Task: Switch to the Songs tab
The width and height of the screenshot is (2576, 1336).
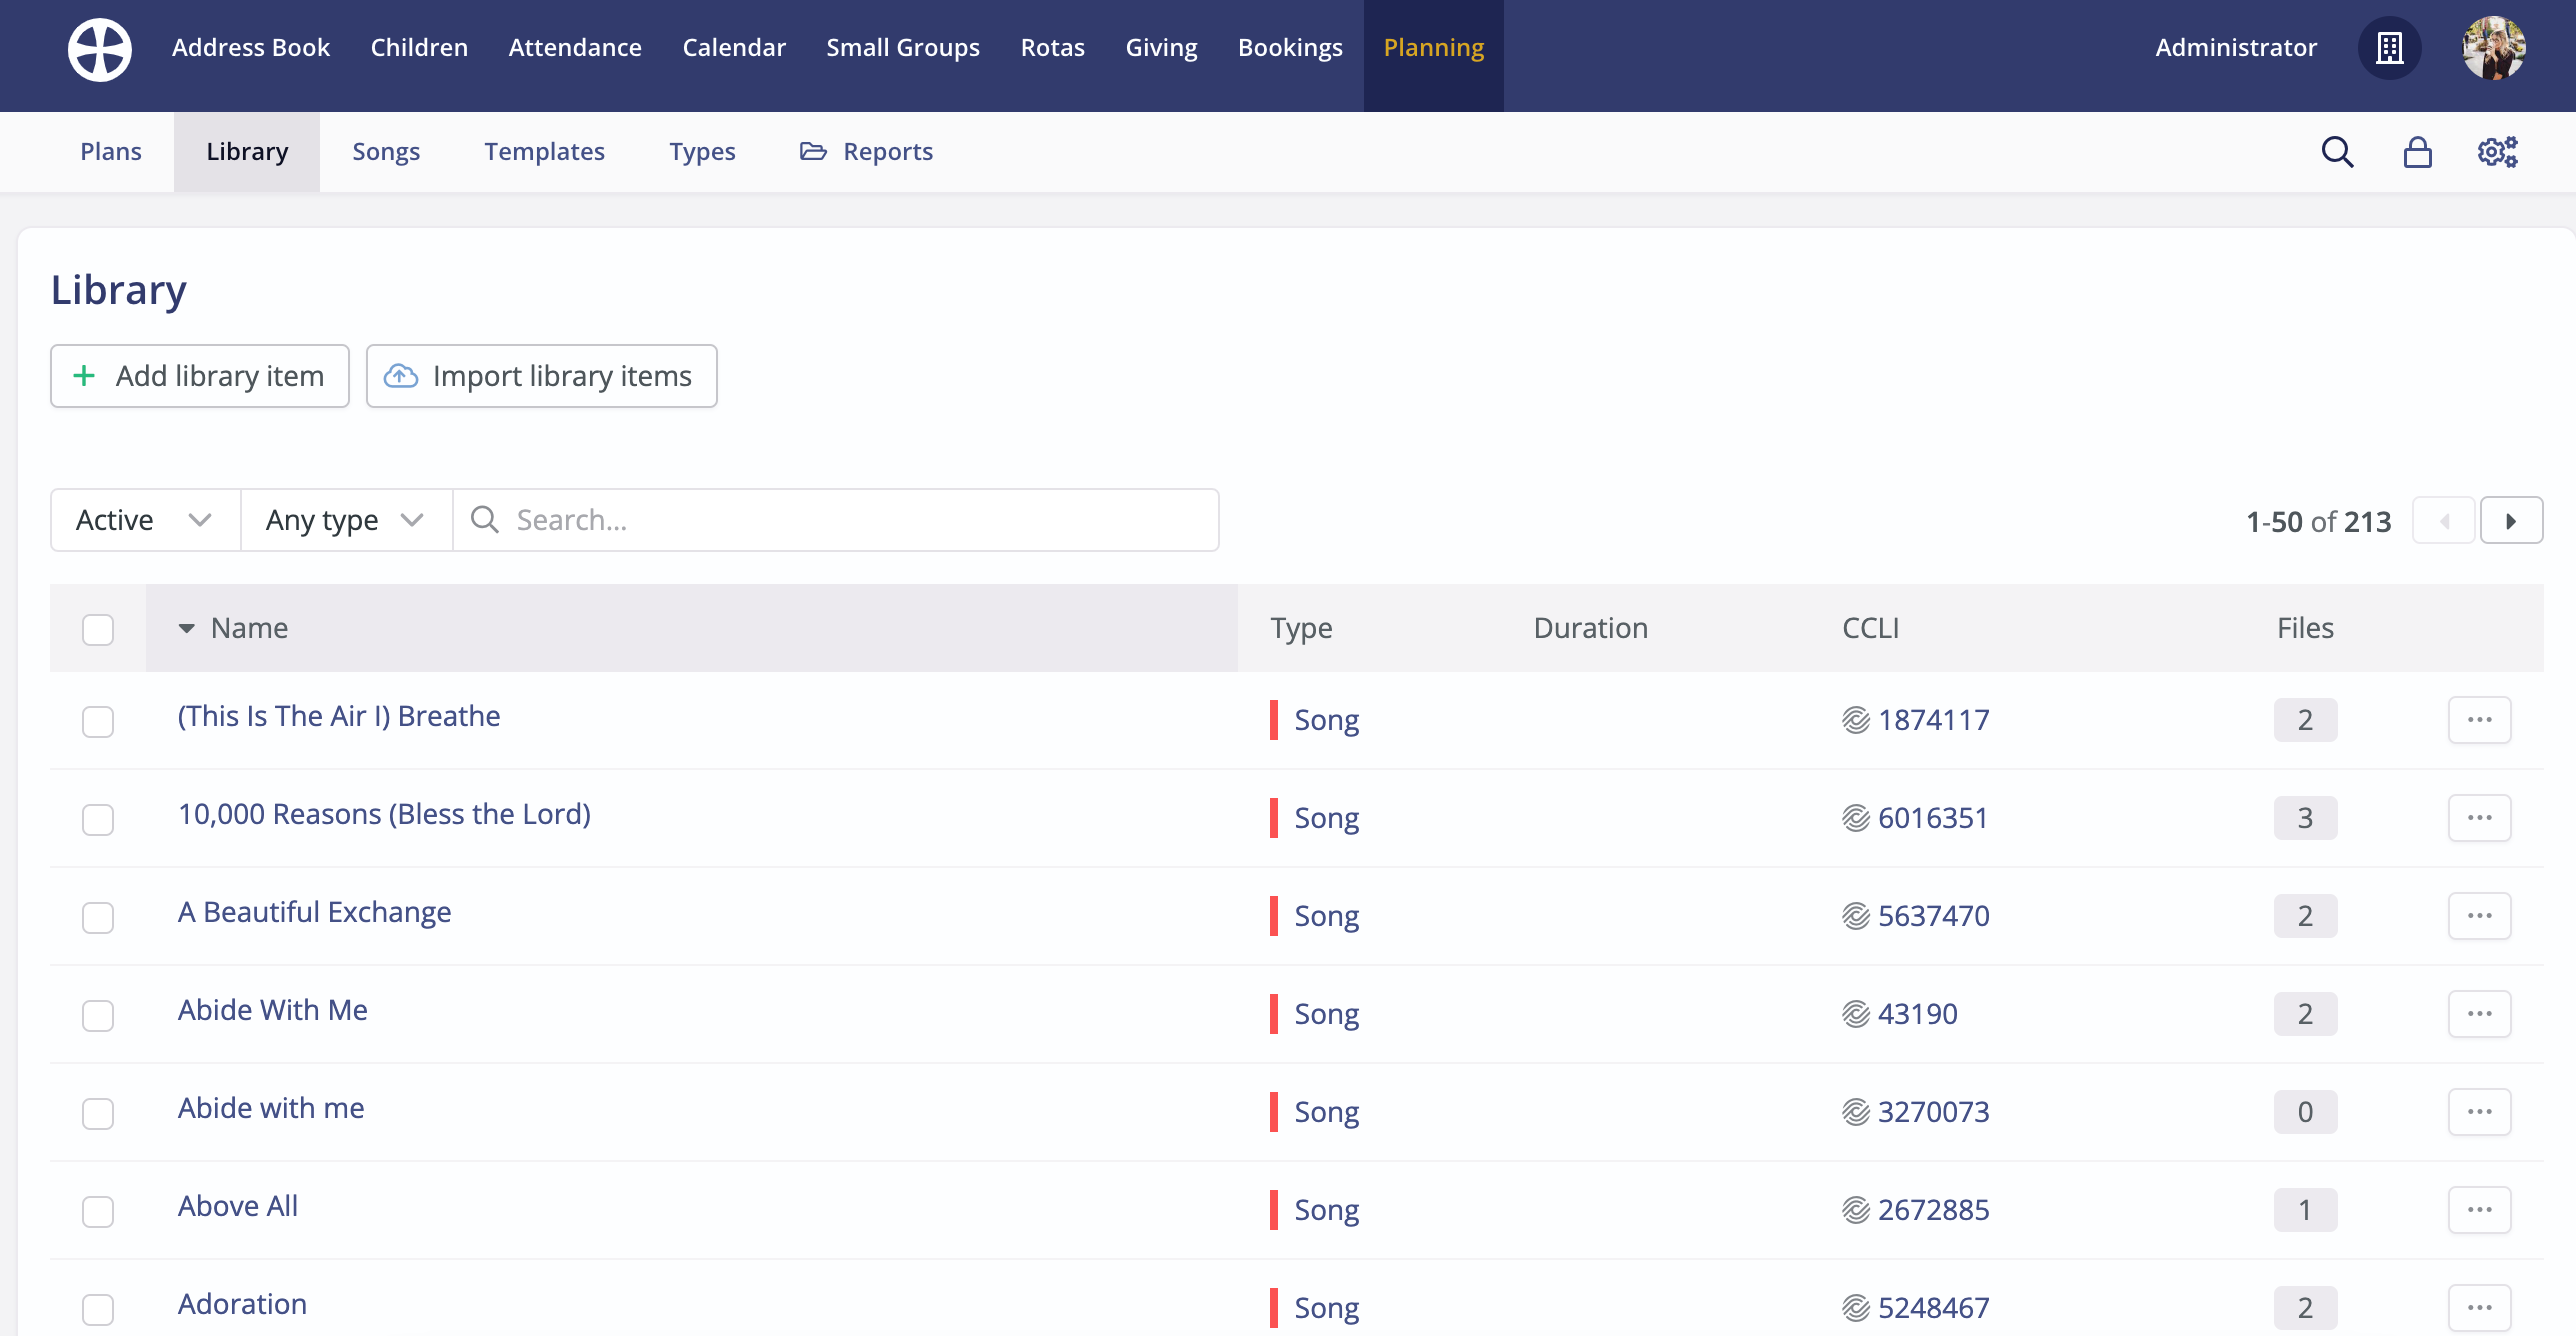Action: (386, 152)
